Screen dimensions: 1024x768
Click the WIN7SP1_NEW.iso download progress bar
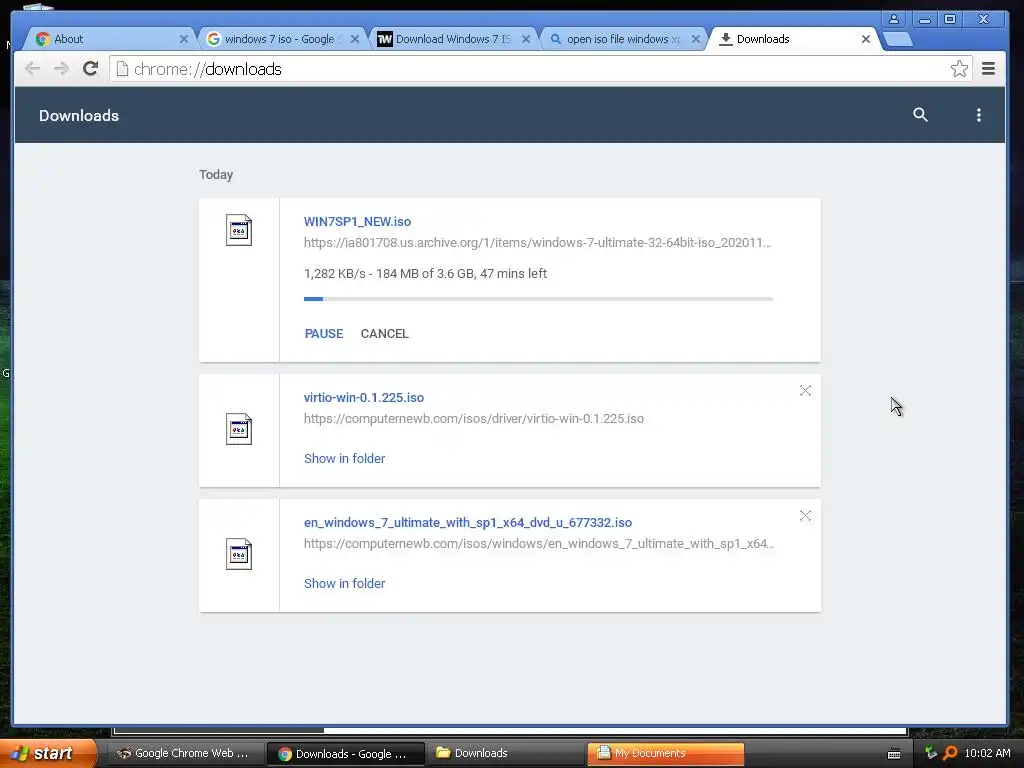[x=539, y=299]
